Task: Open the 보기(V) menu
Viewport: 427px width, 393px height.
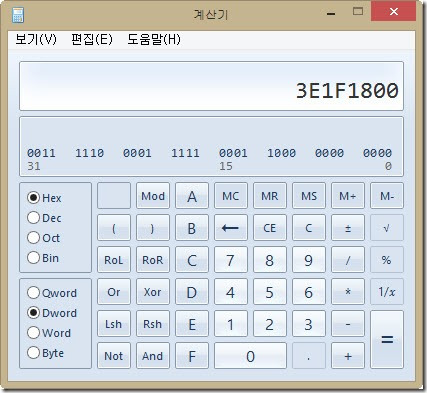Action: (x=36, y=39)
